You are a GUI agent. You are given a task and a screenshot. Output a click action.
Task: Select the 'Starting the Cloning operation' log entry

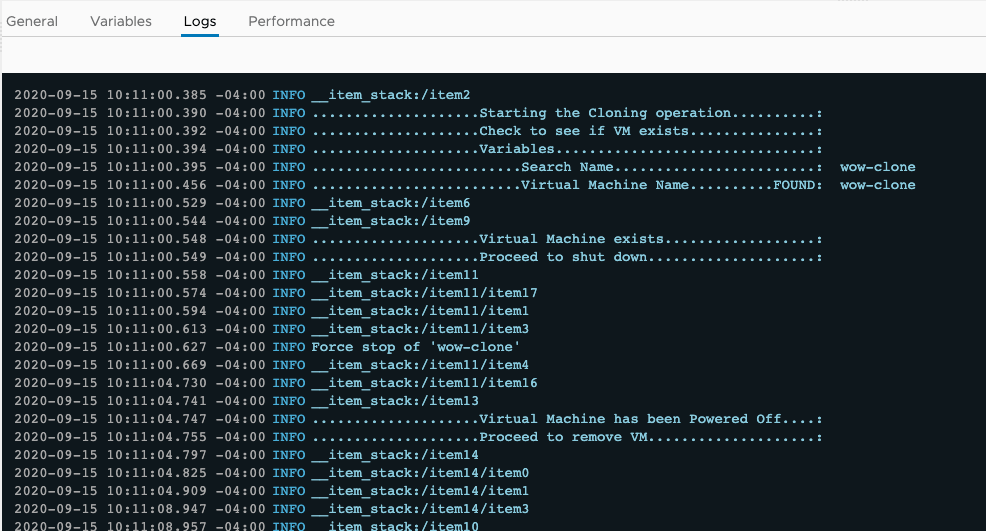567,113
